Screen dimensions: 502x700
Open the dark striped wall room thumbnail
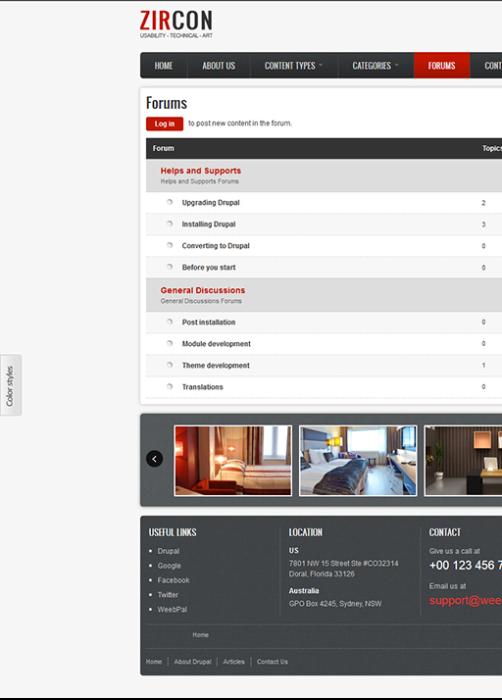463,460
